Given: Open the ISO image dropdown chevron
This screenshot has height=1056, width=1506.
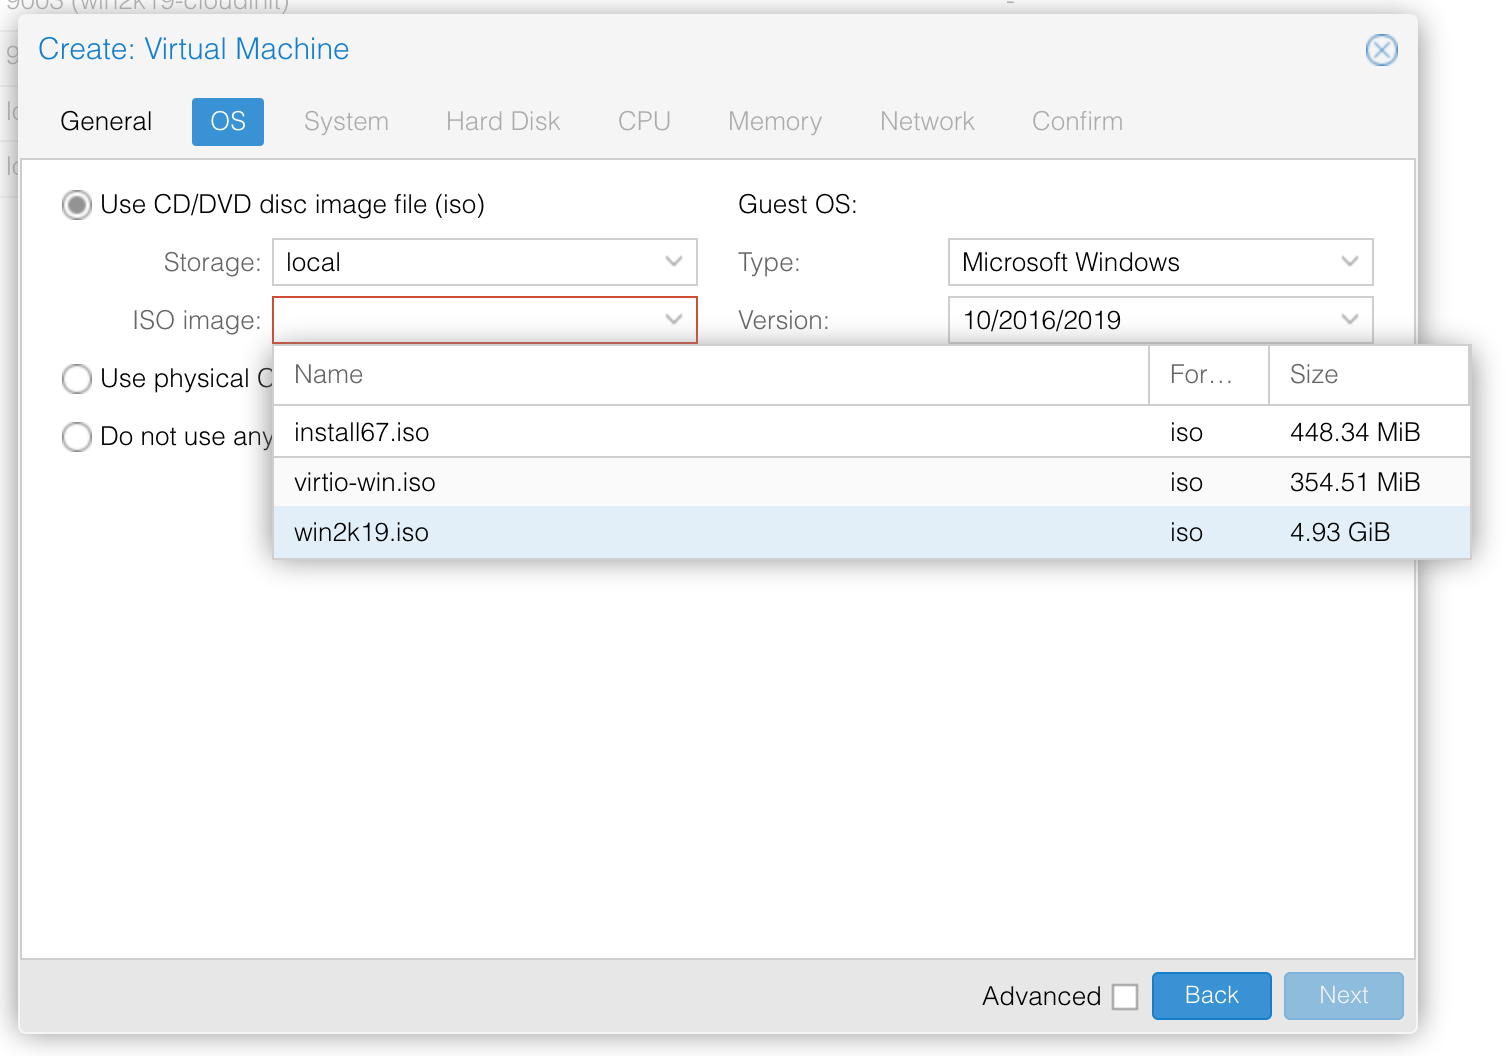Looking at the screenshot, I should coord(673,320).
